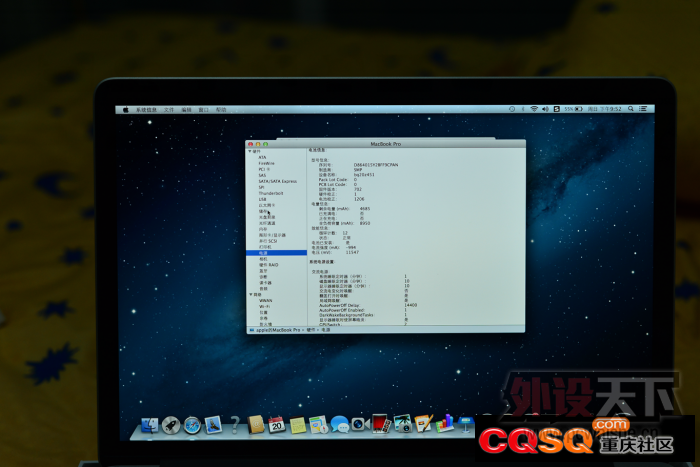
Task: Click MacBook Pro window title bar
Action: [386, 144]
